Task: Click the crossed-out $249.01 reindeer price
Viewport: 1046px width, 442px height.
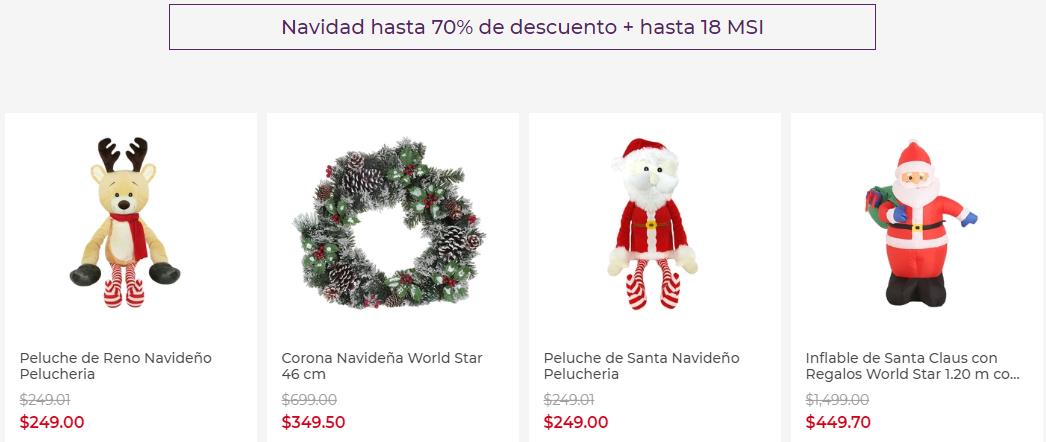Action: pos(45,400)
